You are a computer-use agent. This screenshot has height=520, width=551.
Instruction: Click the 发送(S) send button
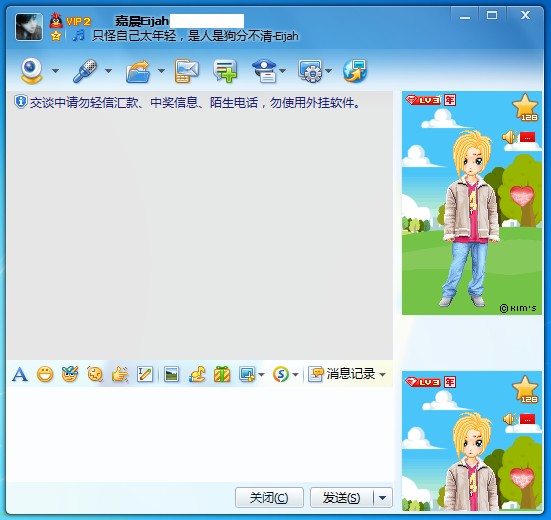[342, 498]
